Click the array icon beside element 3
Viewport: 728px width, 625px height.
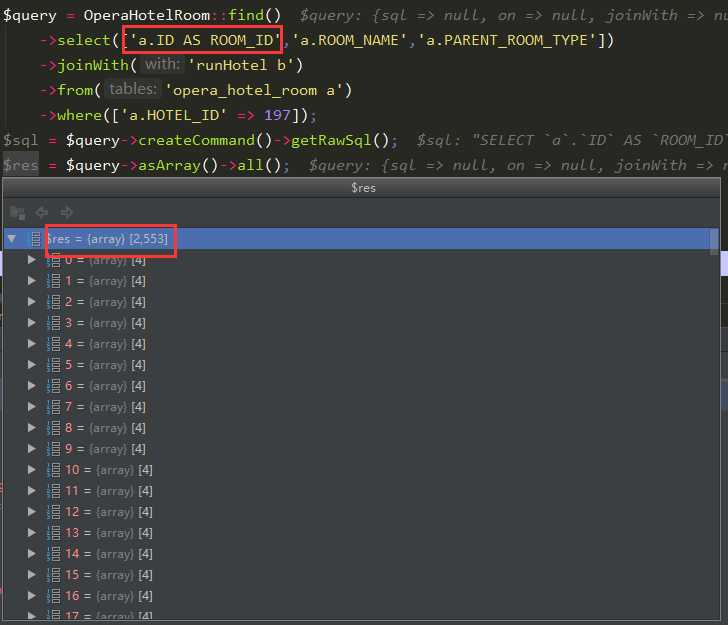[53, 323]
